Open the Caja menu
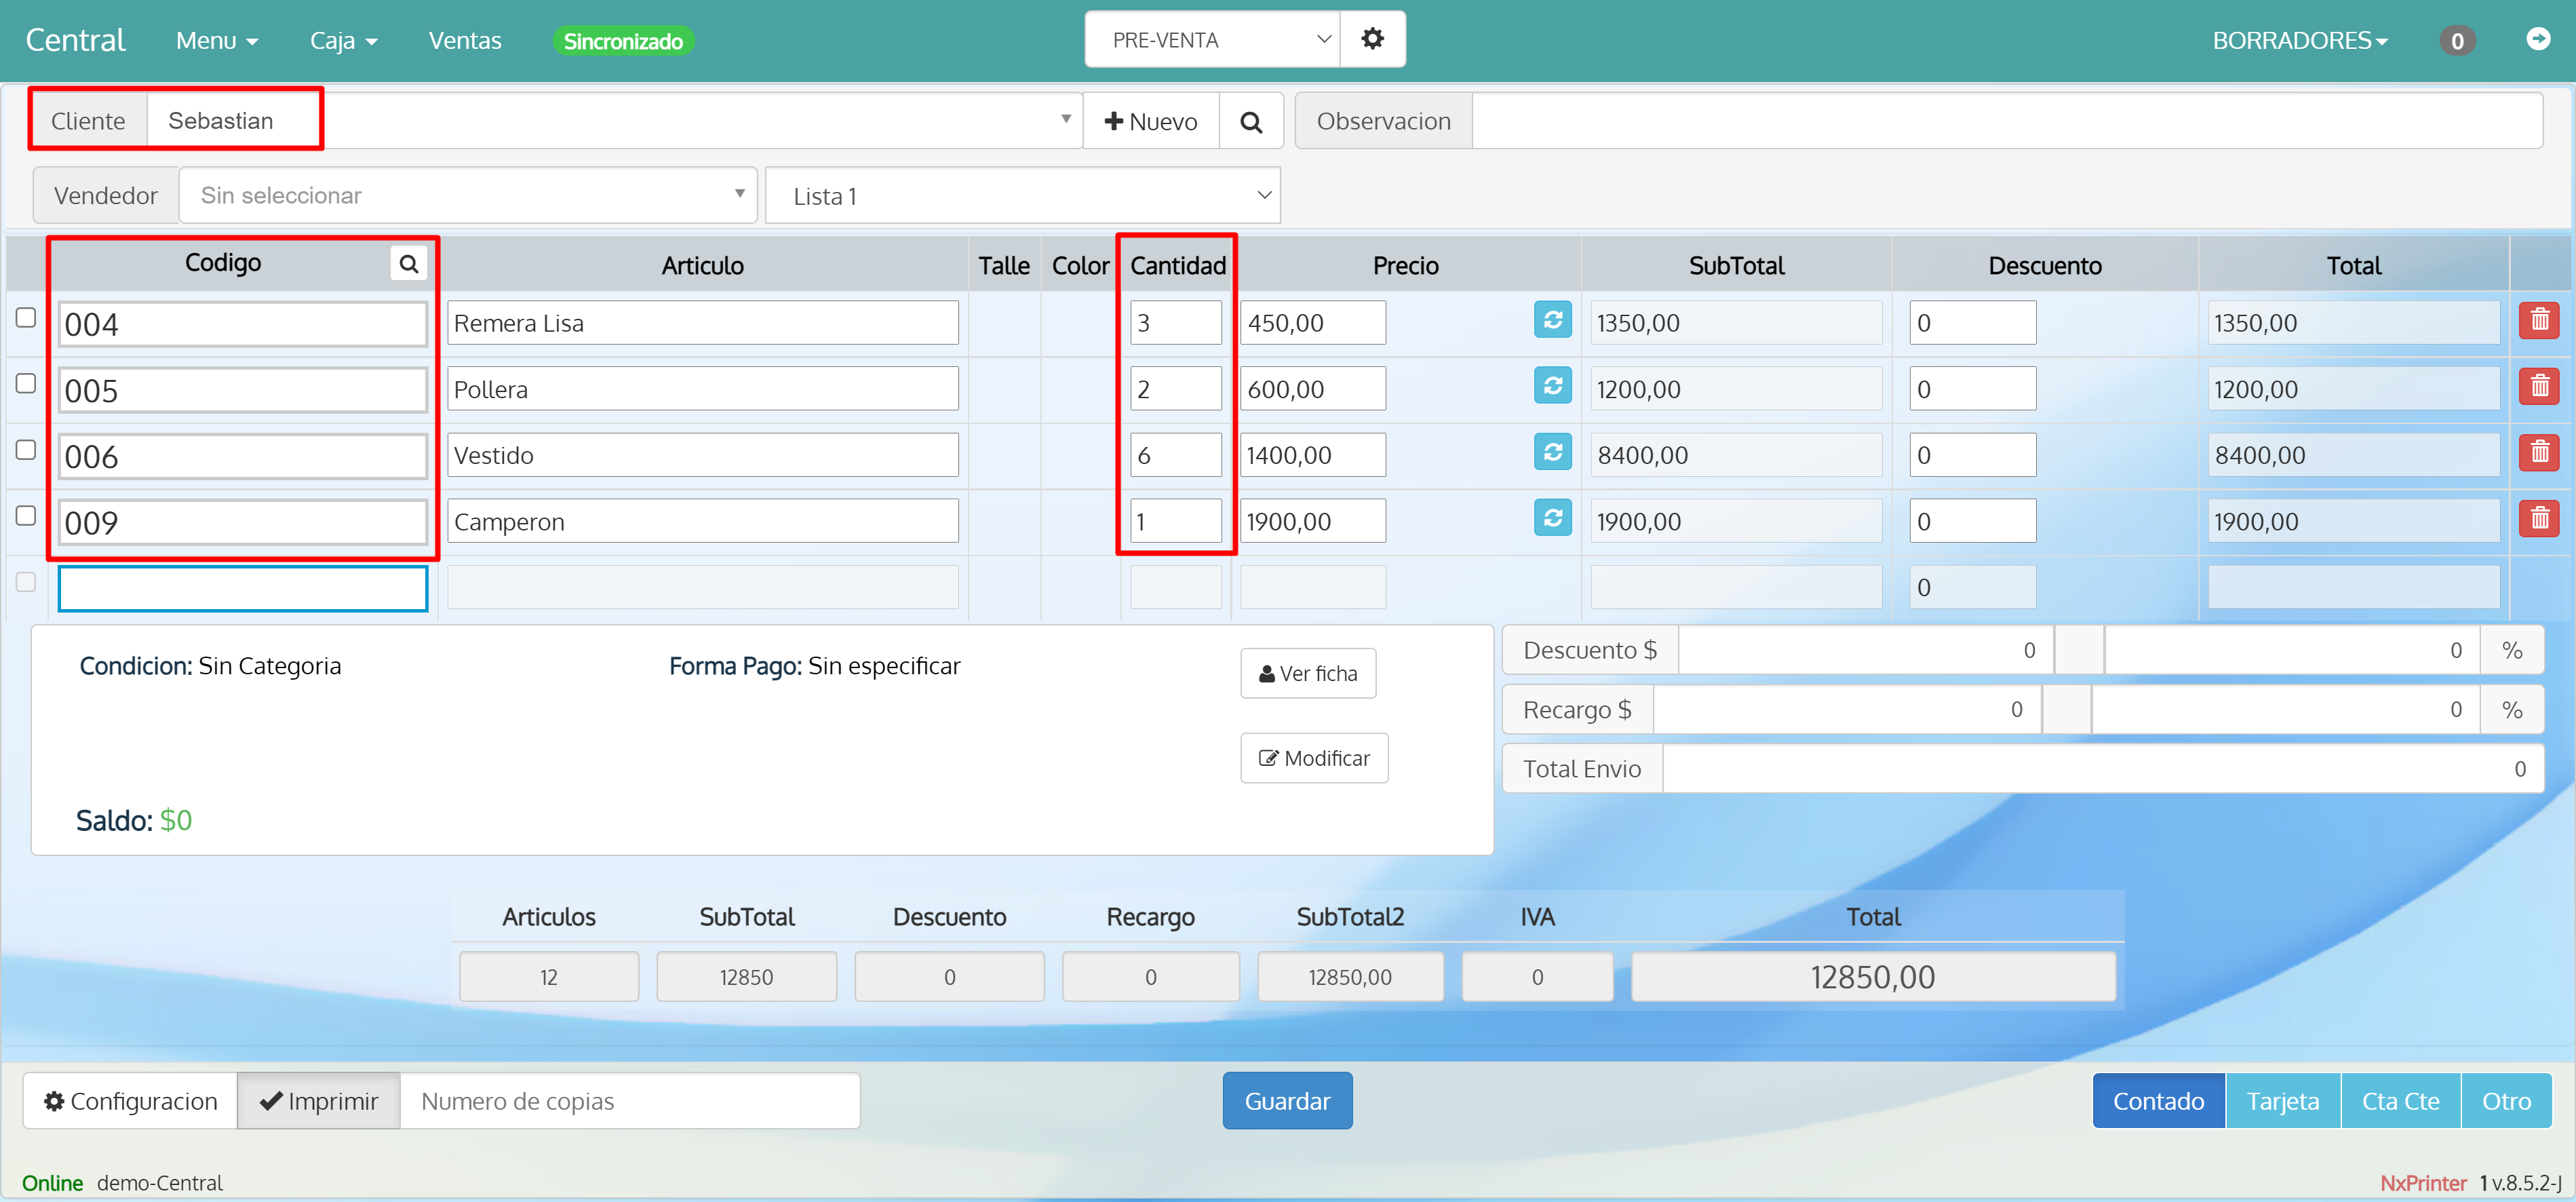2576x1202 pixels. coord(343,41)
